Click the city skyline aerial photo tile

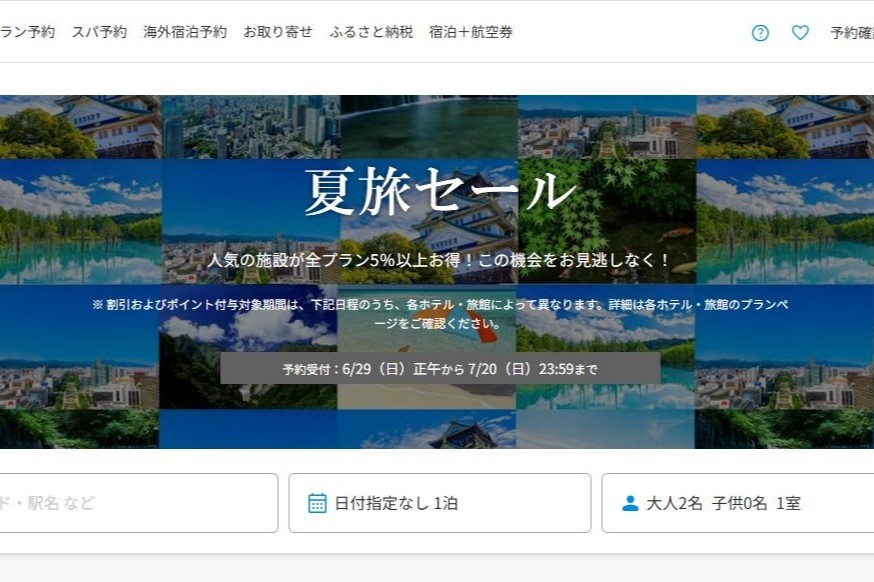251,127
